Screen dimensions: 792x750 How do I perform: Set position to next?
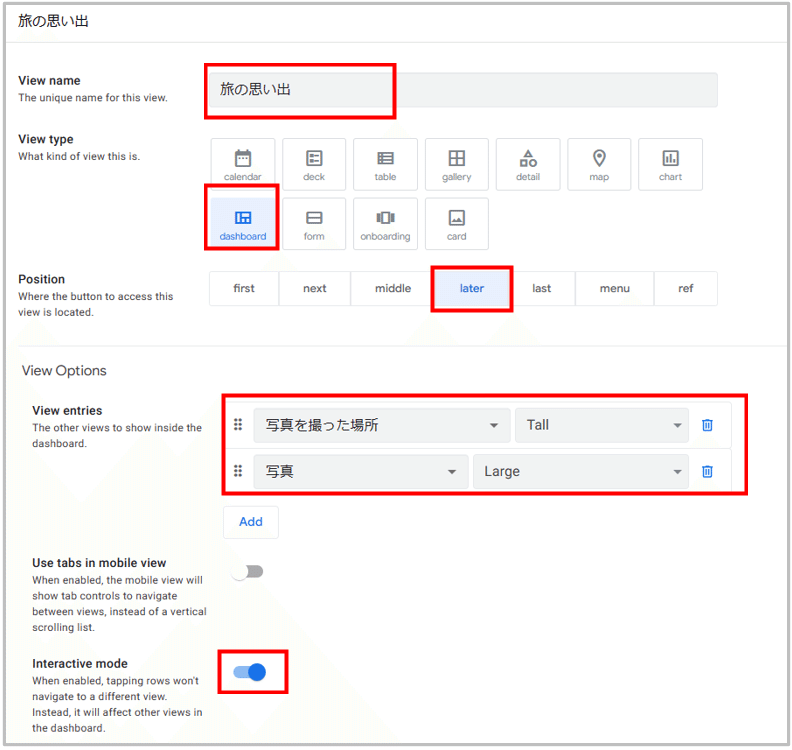point(315,288)
